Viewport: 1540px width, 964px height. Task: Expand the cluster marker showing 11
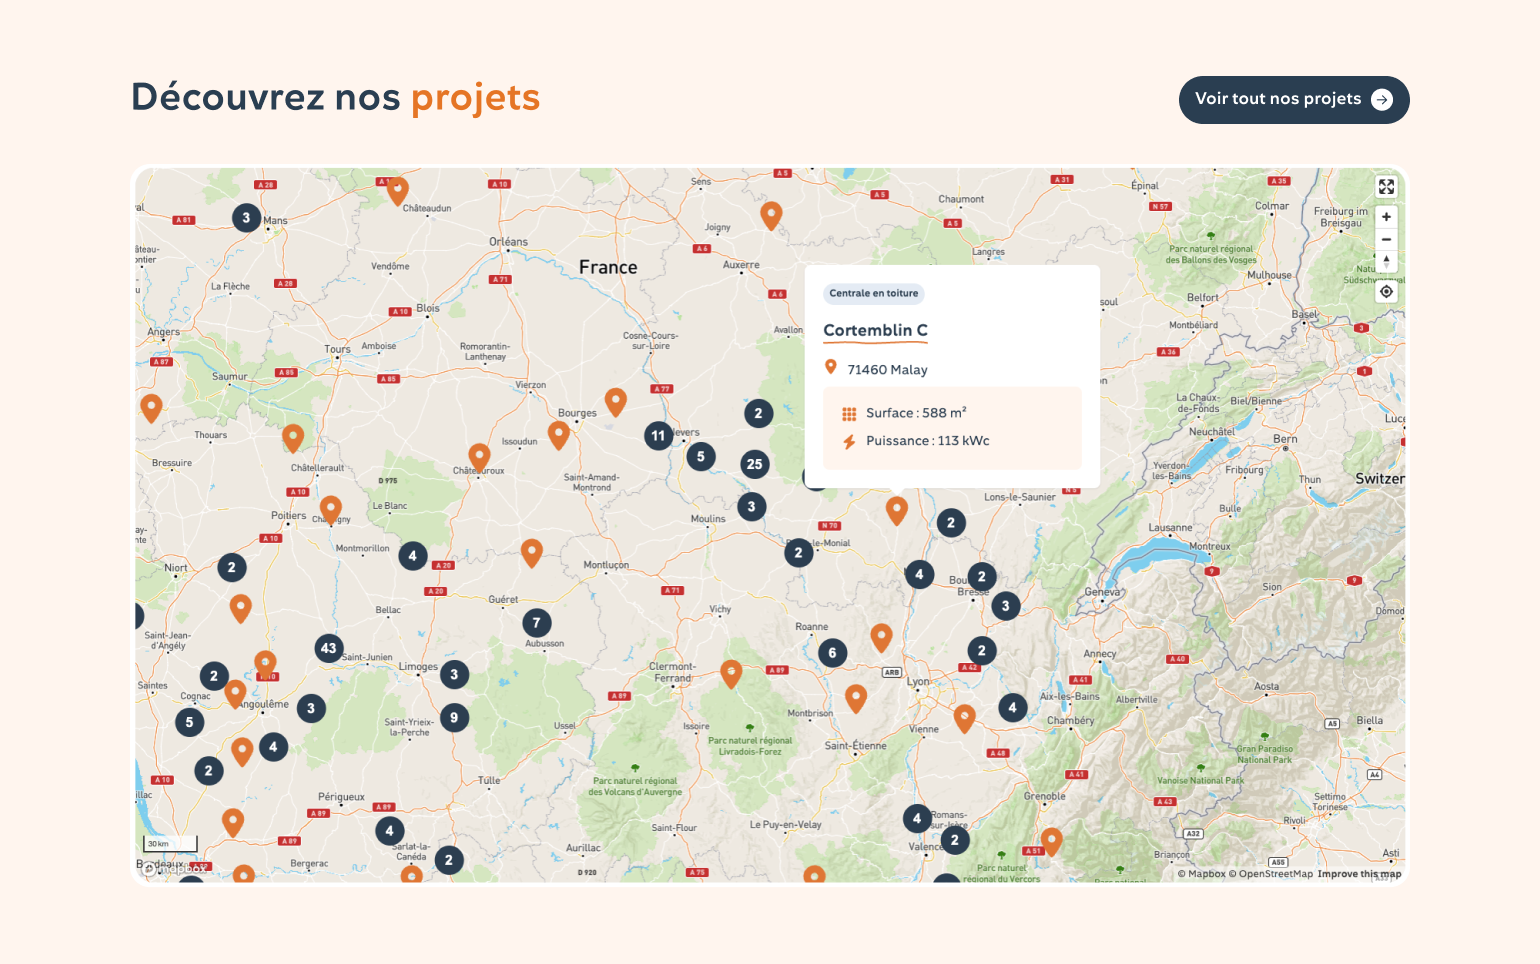click(x=658, y=436)
